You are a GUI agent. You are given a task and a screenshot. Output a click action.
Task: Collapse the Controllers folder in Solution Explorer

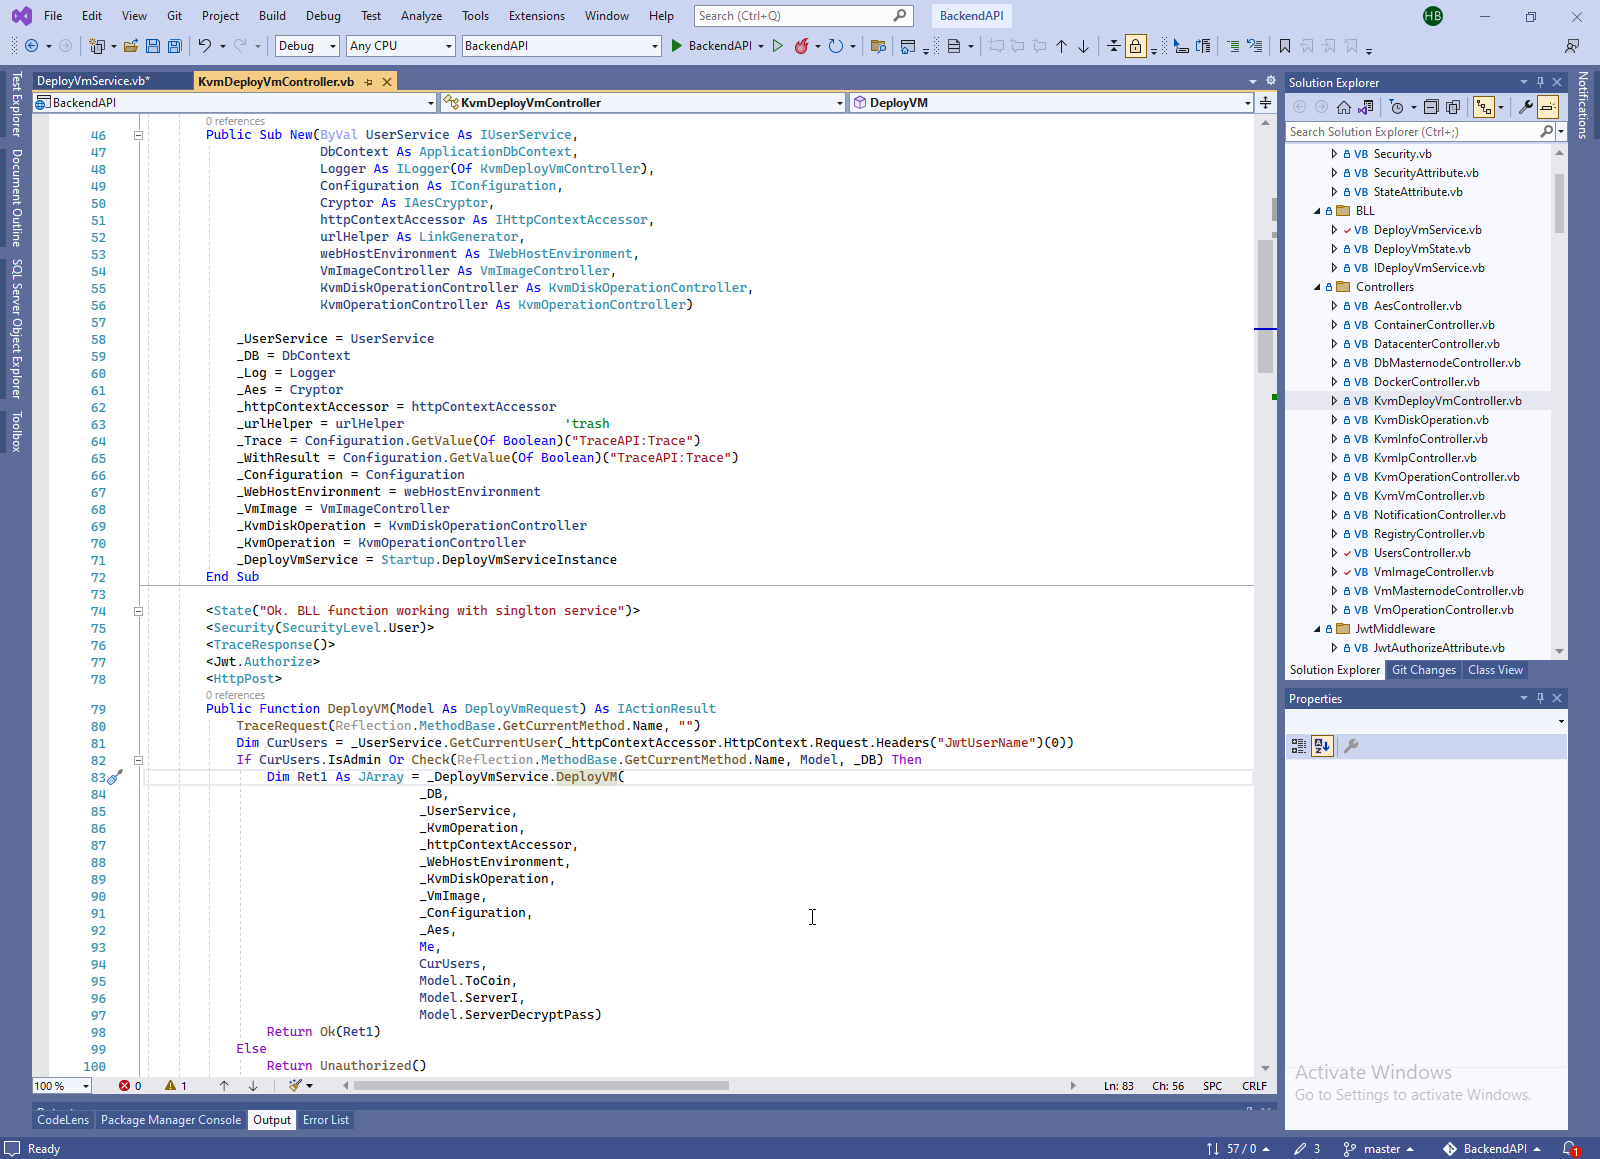click(x=1317, y=287)
